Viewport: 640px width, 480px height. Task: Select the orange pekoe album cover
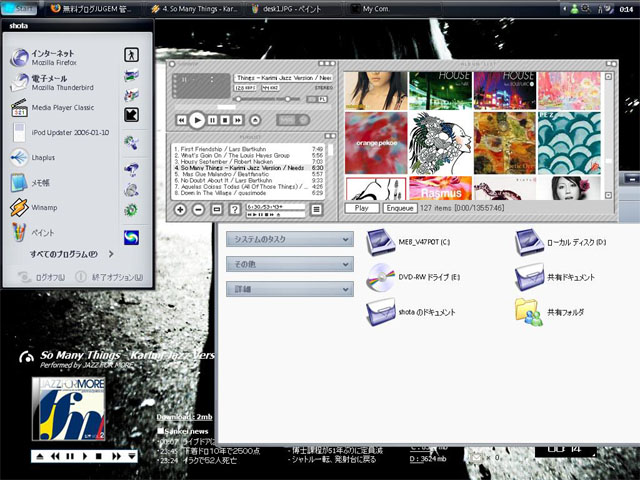pyautogui.click(x=376, y=143)
